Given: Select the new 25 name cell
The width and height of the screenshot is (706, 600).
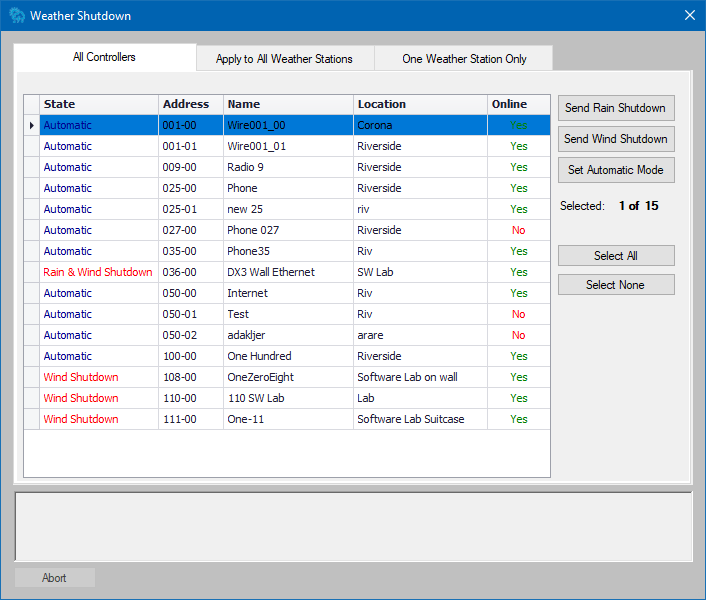Looking at the screenshot, I should (288, 209).
